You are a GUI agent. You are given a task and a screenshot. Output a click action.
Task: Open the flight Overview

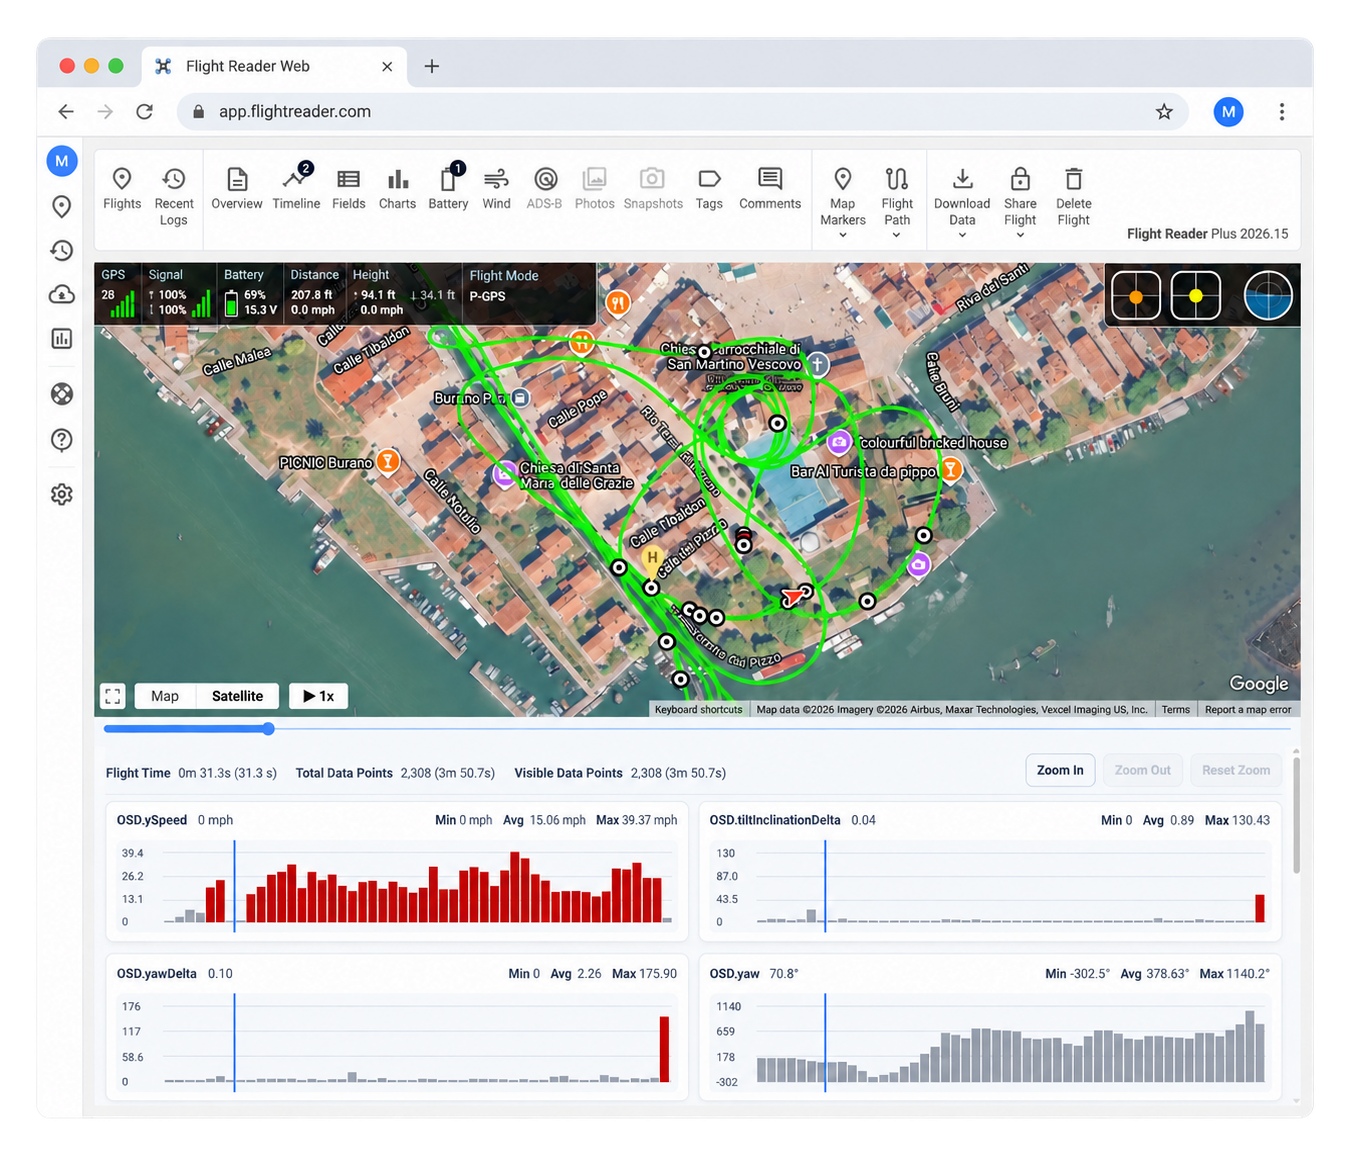[237, 189]
